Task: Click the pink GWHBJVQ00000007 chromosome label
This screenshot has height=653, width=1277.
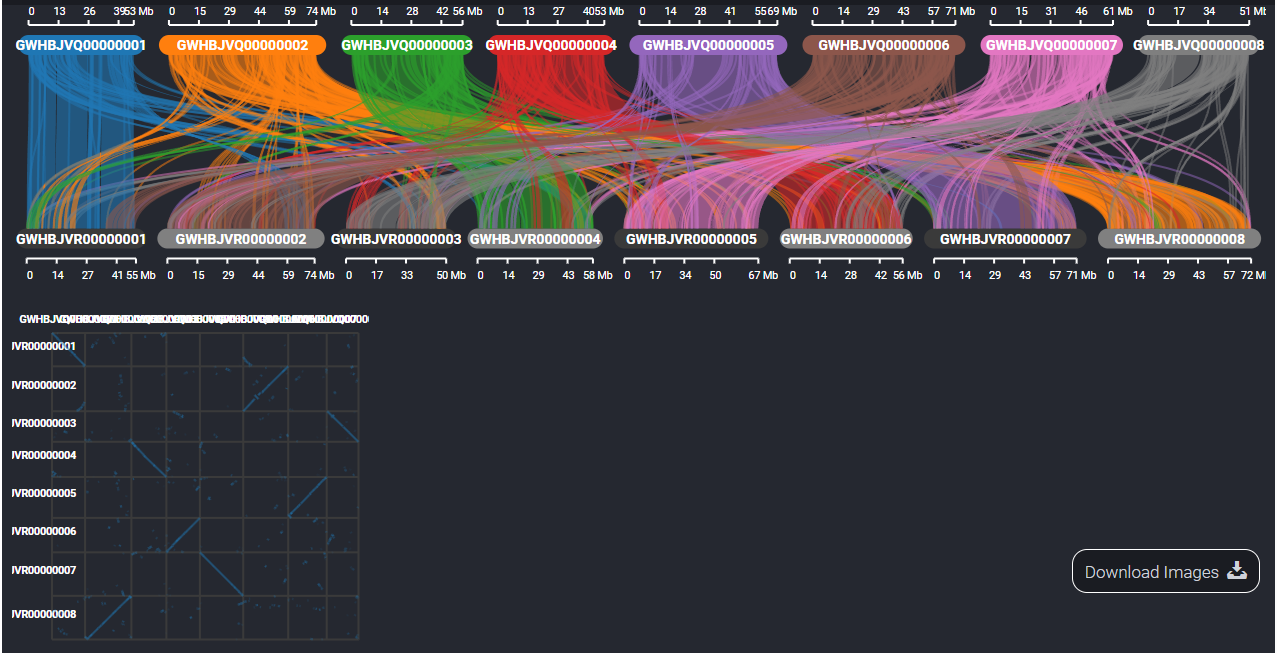Action: 1052,46
